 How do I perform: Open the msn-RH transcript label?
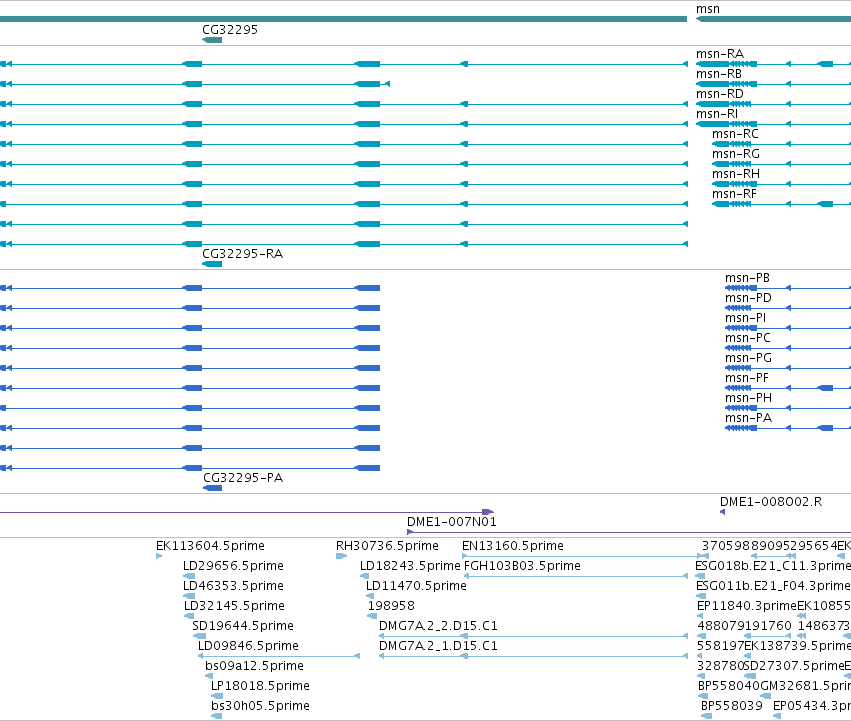pos(735,174)
